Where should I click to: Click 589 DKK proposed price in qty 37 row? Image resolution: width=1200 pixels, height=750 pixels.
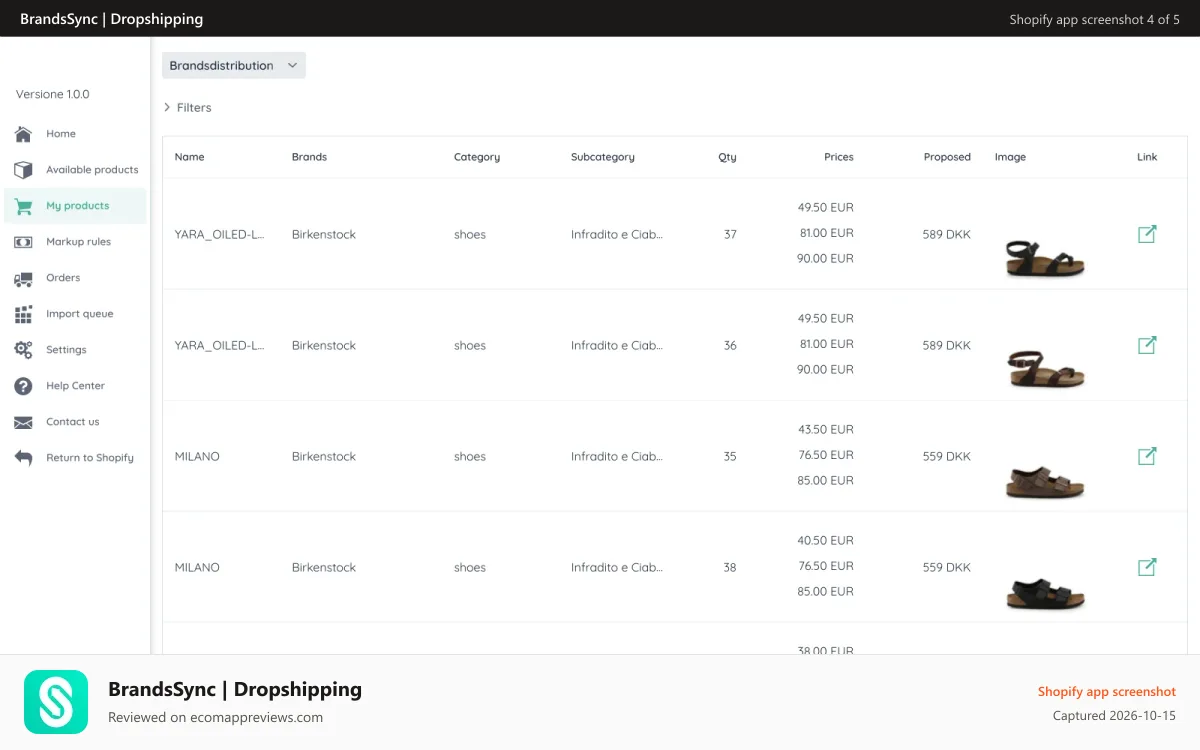pos(947,234)
